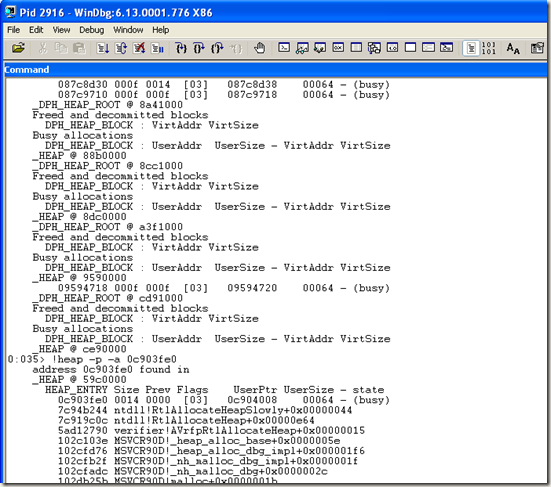Click the Open Source File folder icon
The height and width of the screenshot is (487, 551).
tap(18, 48)
